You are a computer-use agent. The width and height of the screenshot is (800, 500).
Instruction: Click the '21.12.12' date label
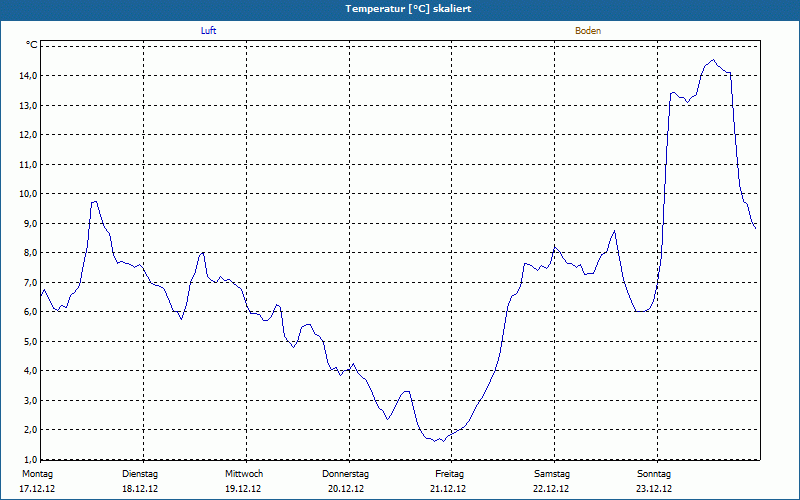tap(448, 489)
